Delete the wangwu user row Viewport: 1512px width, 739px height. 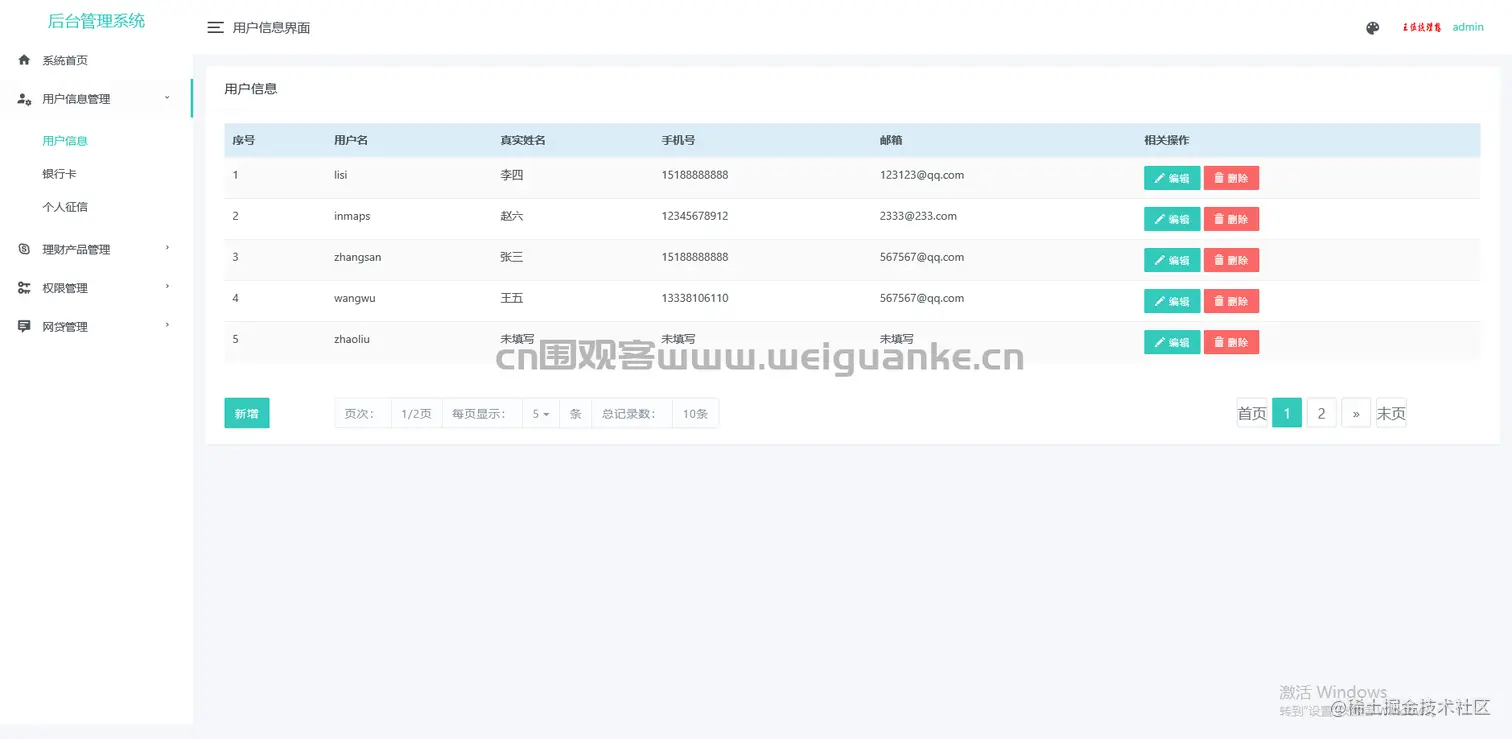[1231, 301]
